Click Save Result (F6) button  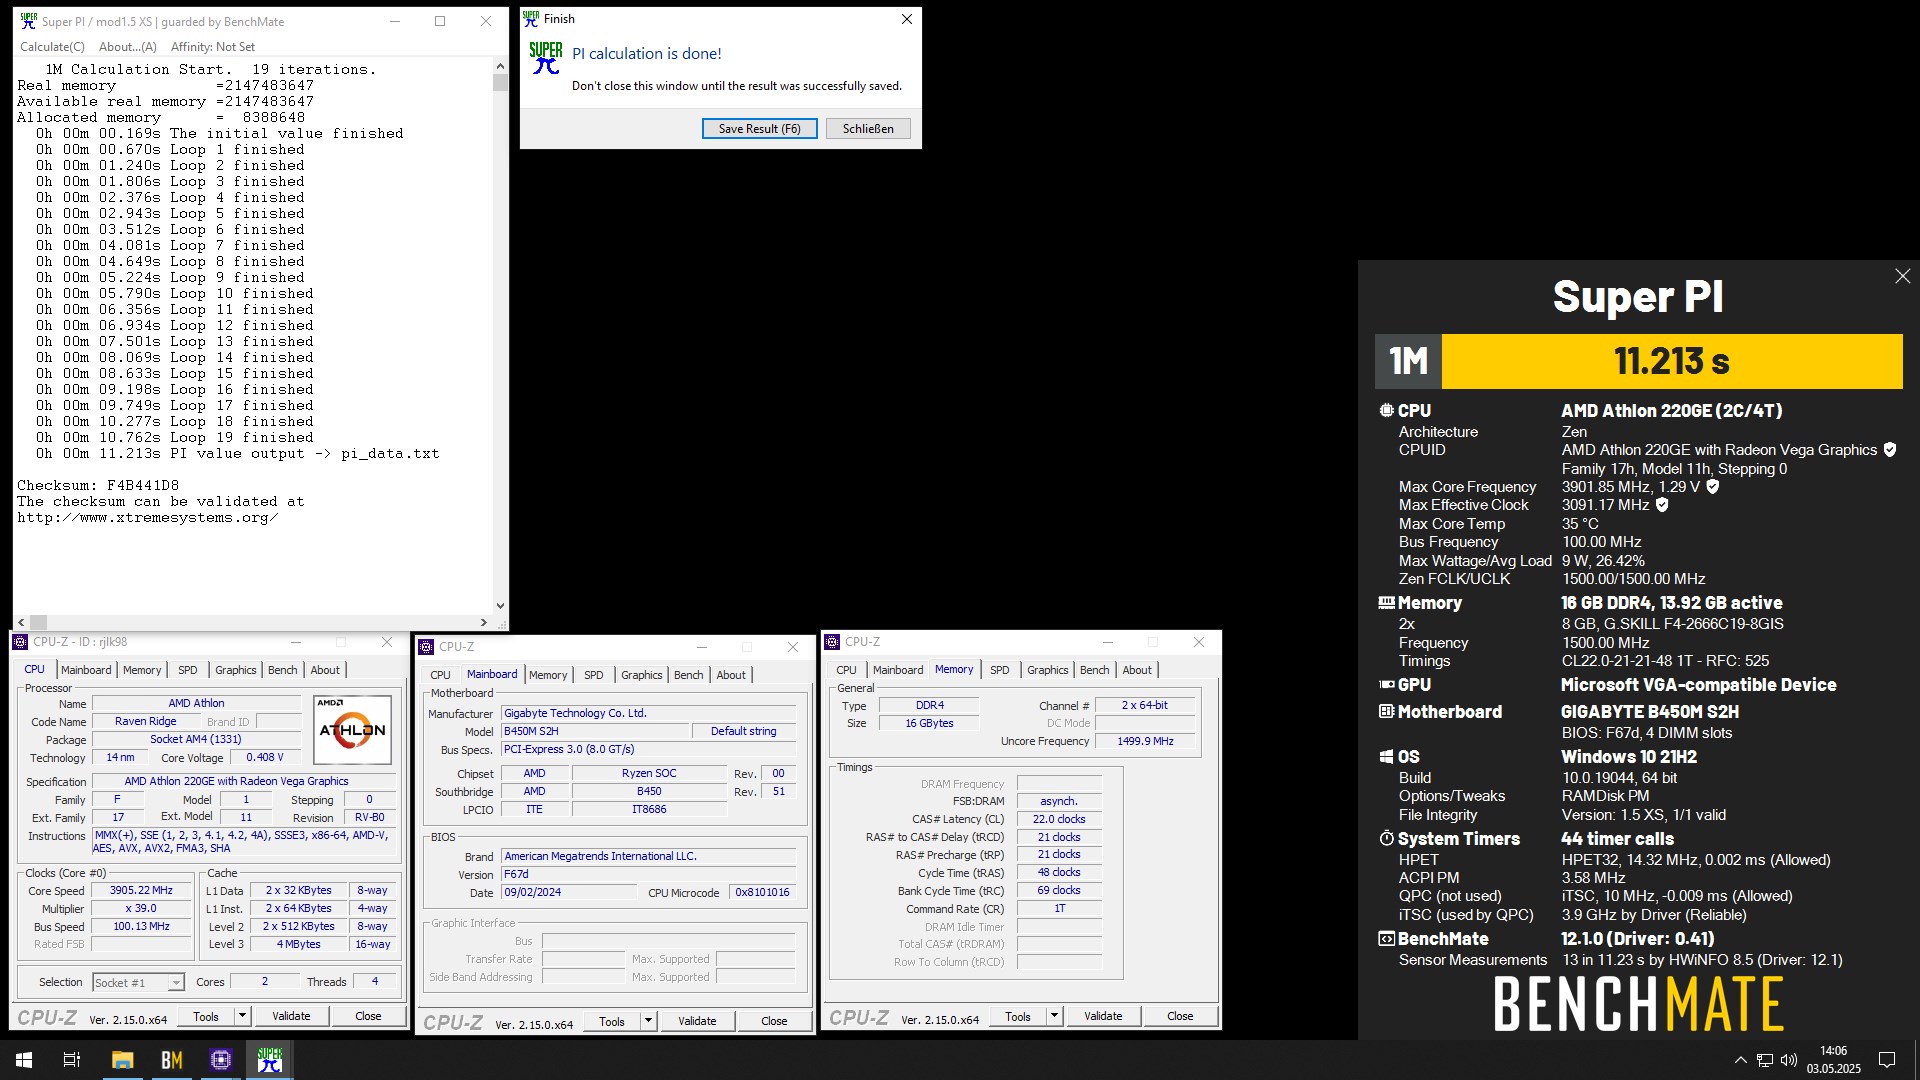point(759,129)
